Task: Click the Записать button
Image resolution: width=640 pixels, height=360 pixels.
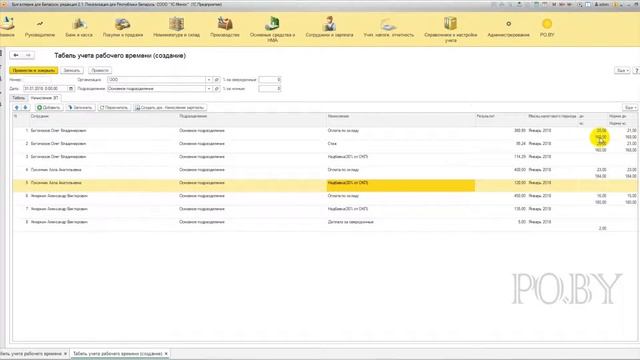Action: coord(72,71)
